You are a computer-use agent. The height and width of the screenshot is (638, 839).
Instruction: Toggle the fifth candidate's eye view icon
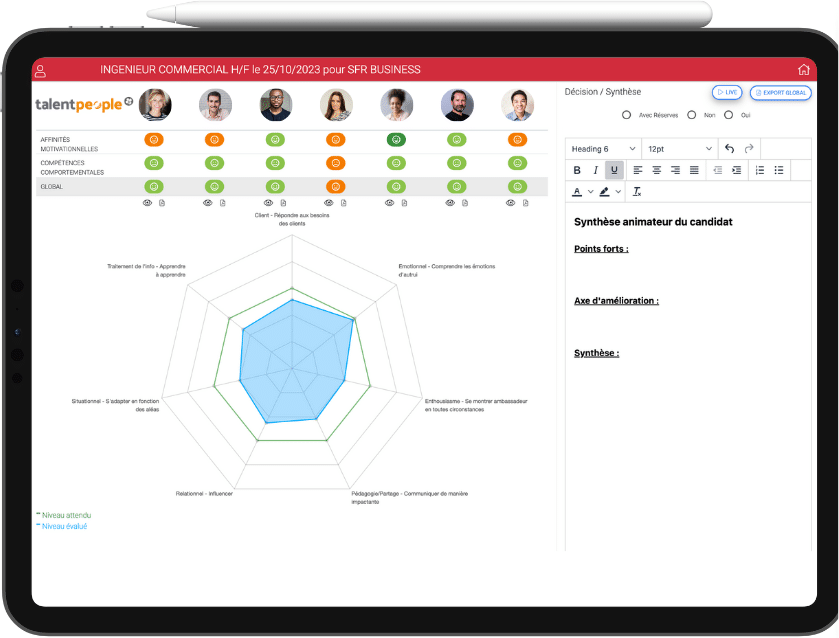[390, 203]
